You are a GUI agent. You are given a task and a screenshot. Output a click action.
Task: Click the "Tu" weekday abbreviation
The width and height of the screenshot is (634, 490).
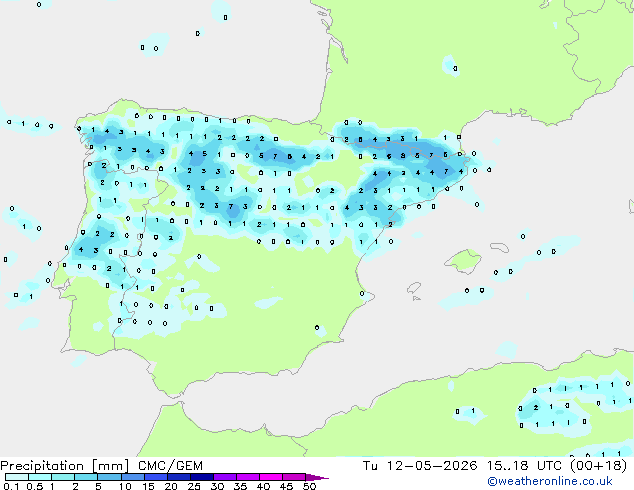point(370,466)
